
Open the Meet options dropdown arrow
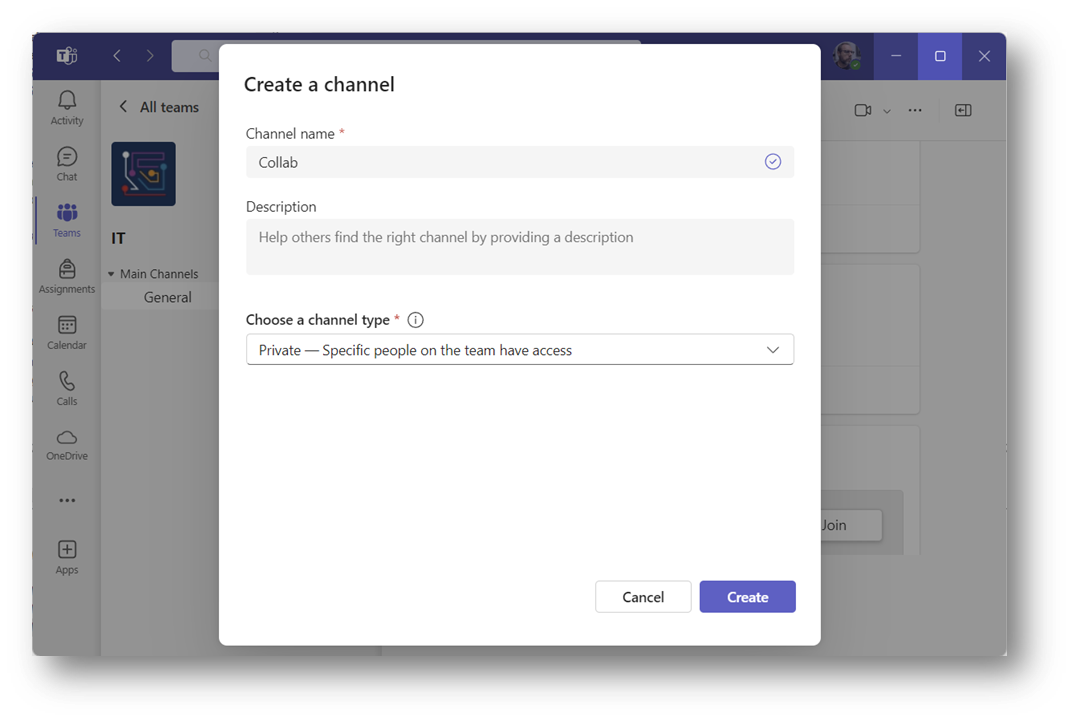pyautogui.click(x=887, y=111)
